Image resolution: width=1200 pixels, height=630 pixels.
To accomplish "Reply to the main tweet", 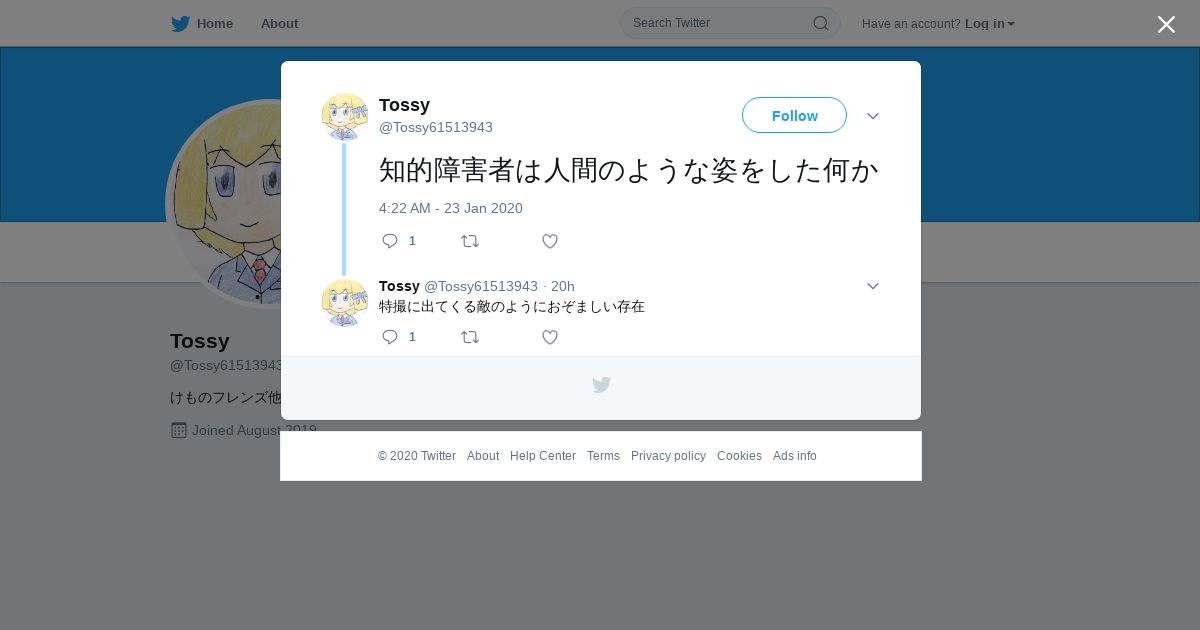I will 390,241.
